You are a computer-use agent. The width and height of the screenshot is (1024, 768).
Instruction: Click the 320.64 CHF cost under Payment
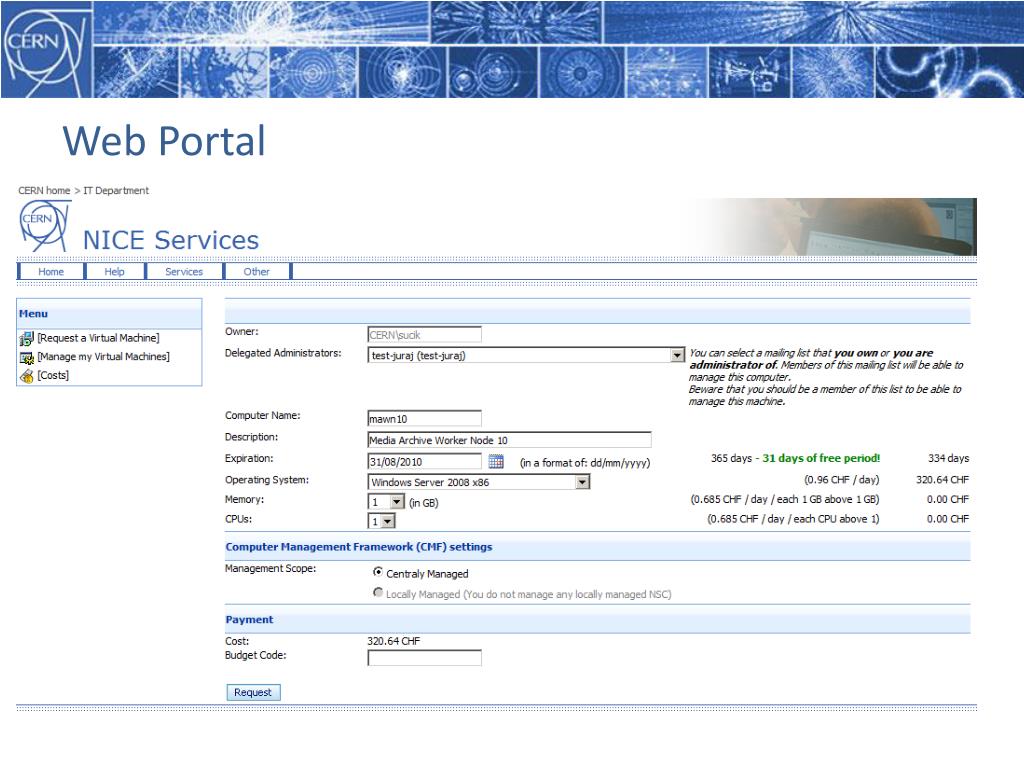(x=394, y=641)
